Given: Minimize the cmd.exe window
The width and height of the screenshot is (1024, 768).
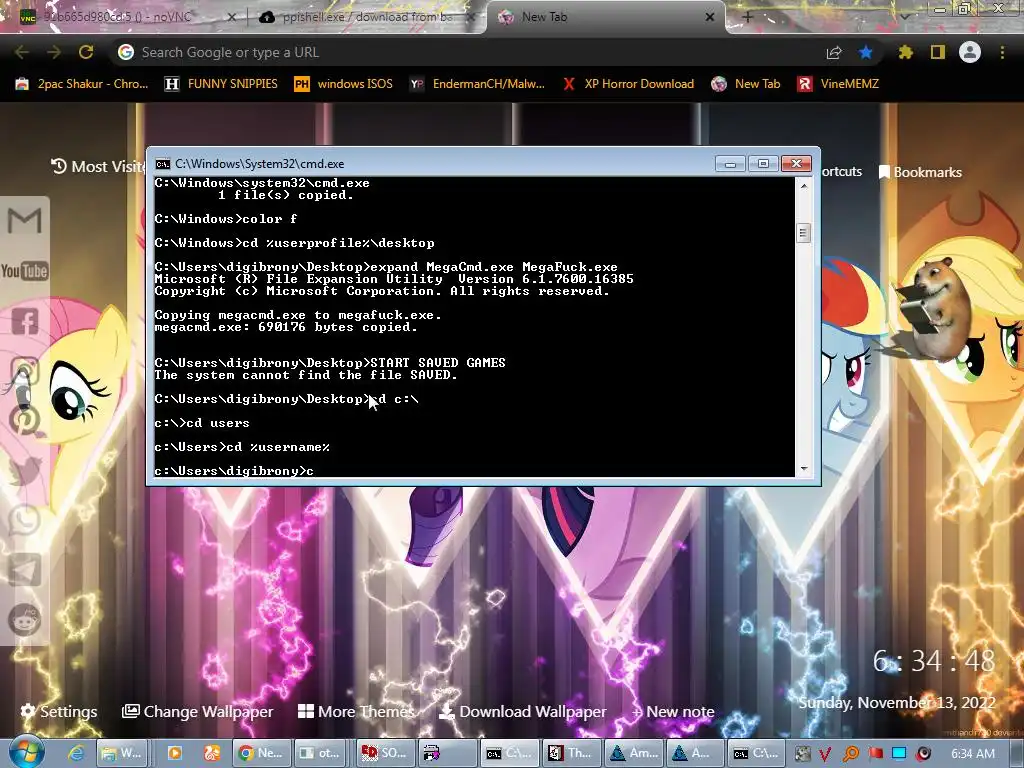Looking at the screenshot, I should (x=730, y=163).
